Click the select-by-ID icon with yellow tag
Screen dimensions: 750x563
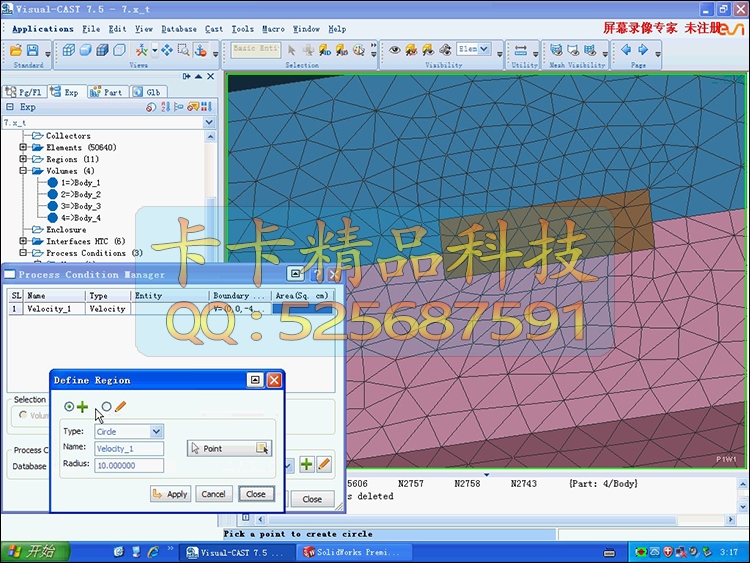coord(325,50)
